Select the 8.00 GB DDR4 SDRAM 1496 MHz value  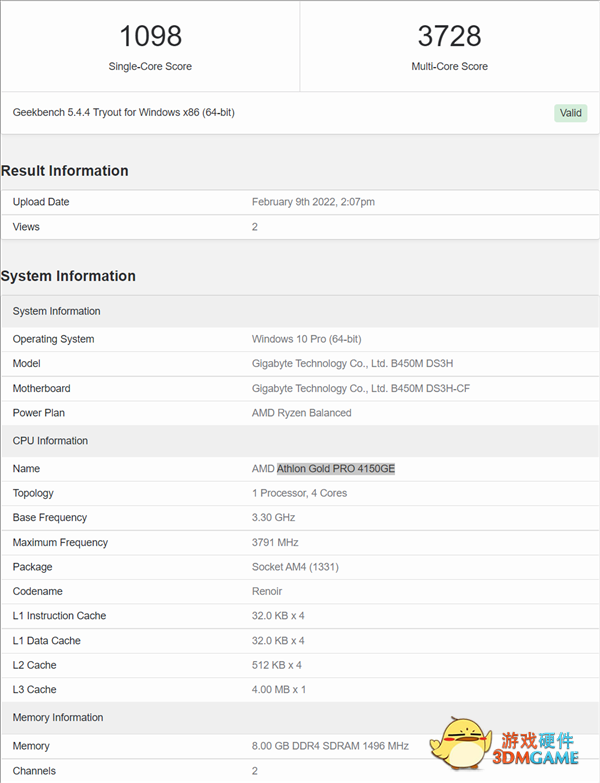[330, 746]
